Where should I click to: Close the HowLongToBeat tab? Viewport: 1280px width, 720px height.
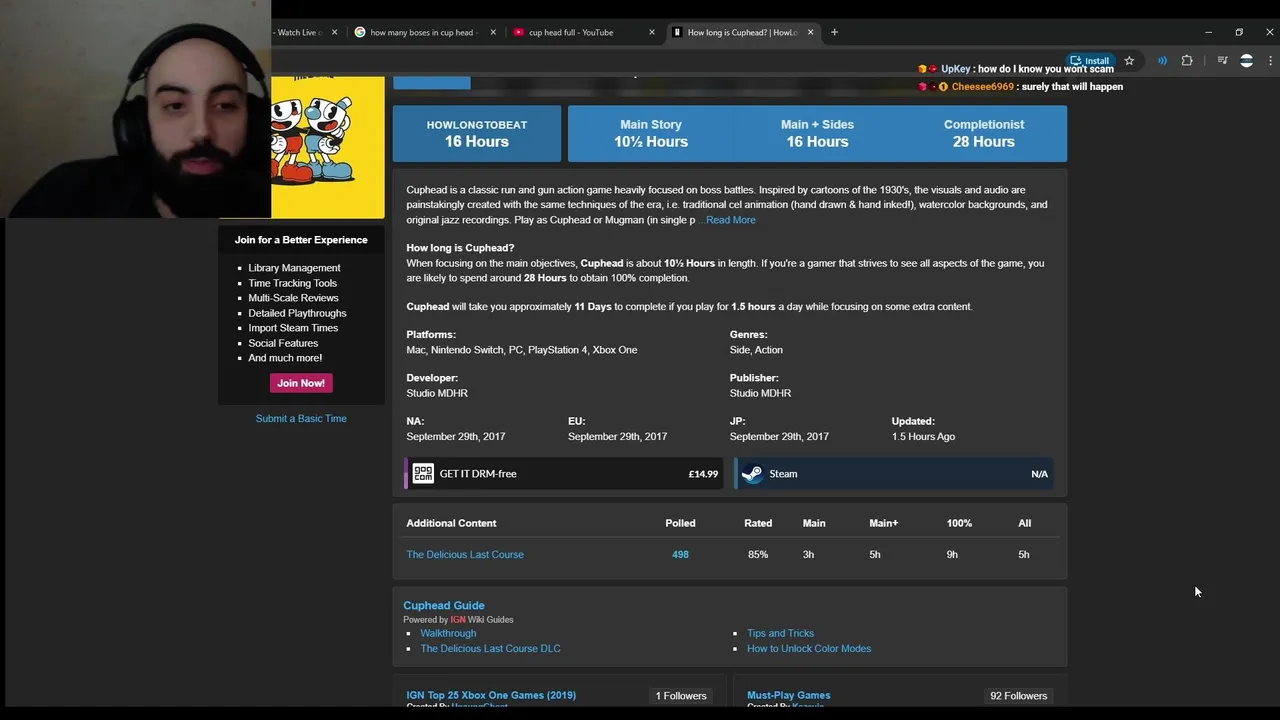(x=810, y=32)
